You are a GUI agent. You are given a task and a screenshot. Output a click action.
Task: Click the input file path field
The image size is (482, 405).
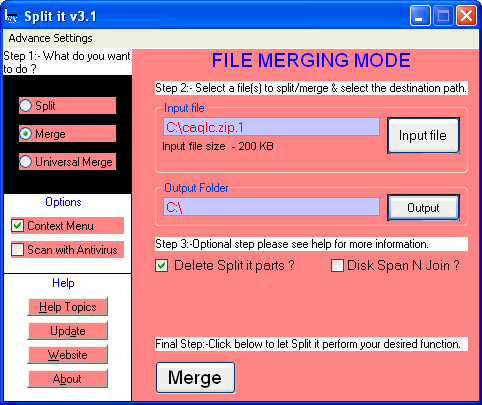pos(271,127)
